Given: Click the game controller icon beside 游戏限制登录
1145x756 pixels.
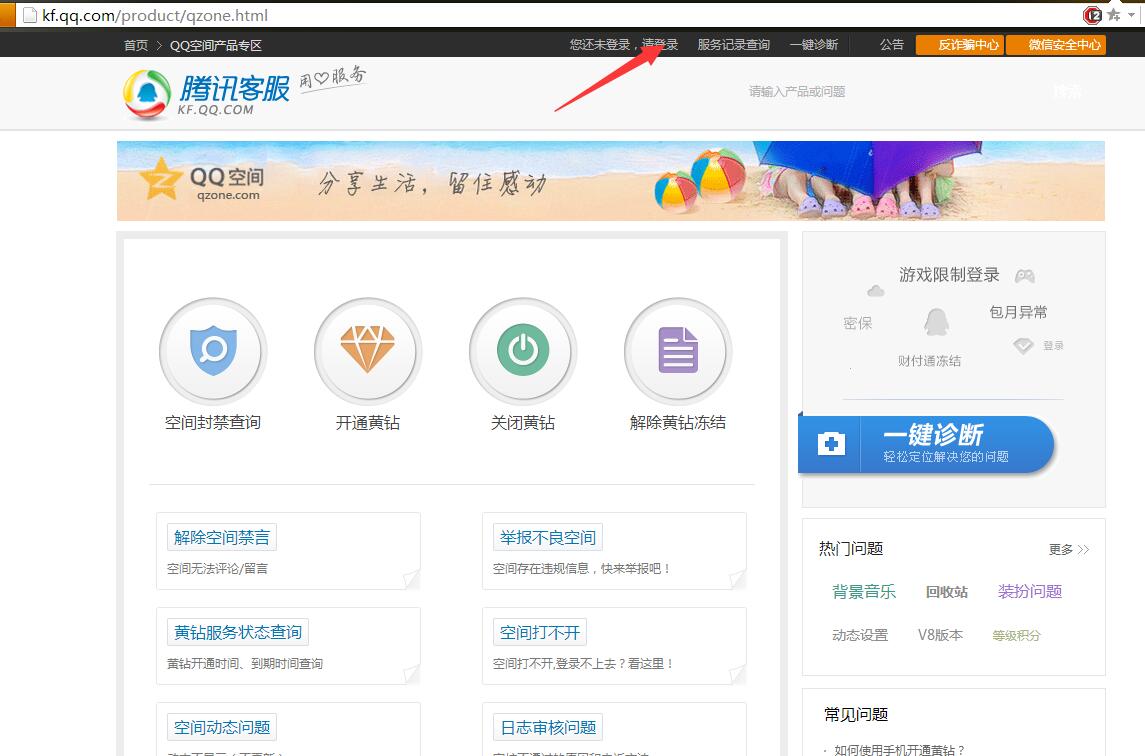Looking at the screenshot, I should click(x=1025, y=275).
